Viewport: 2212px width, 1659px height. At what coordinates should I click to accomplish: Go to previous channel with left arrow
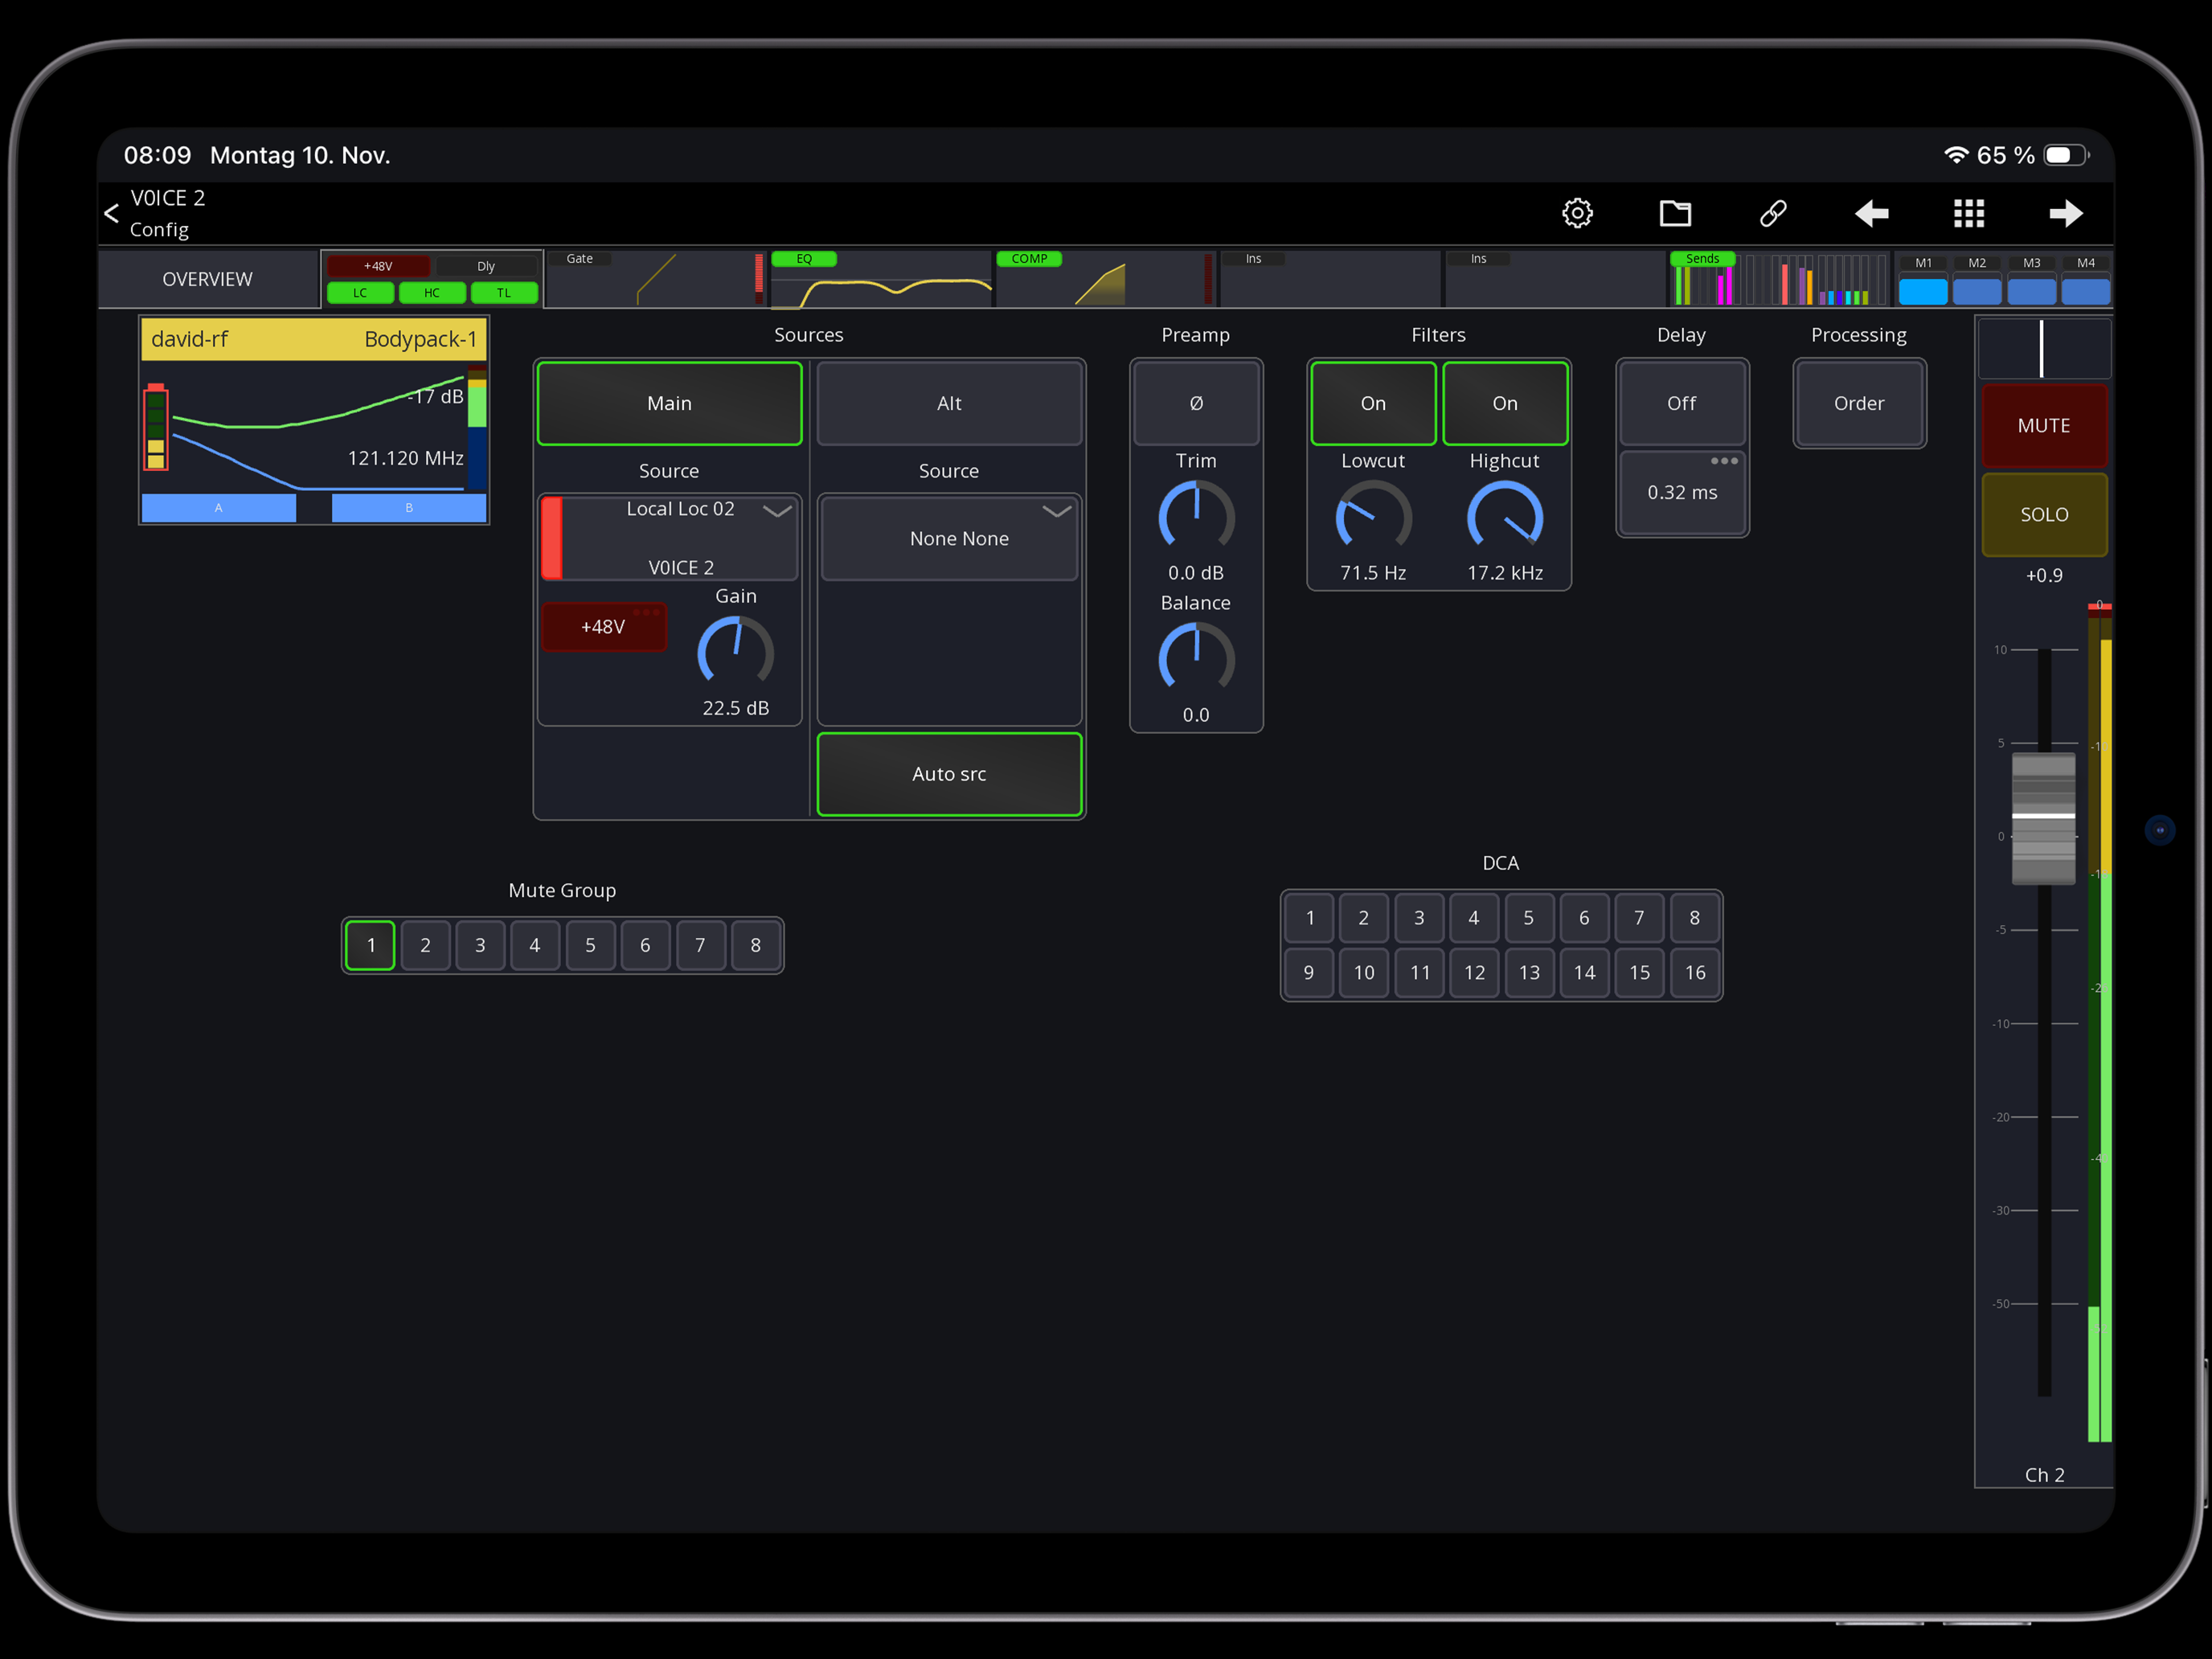coord(1871,213)
